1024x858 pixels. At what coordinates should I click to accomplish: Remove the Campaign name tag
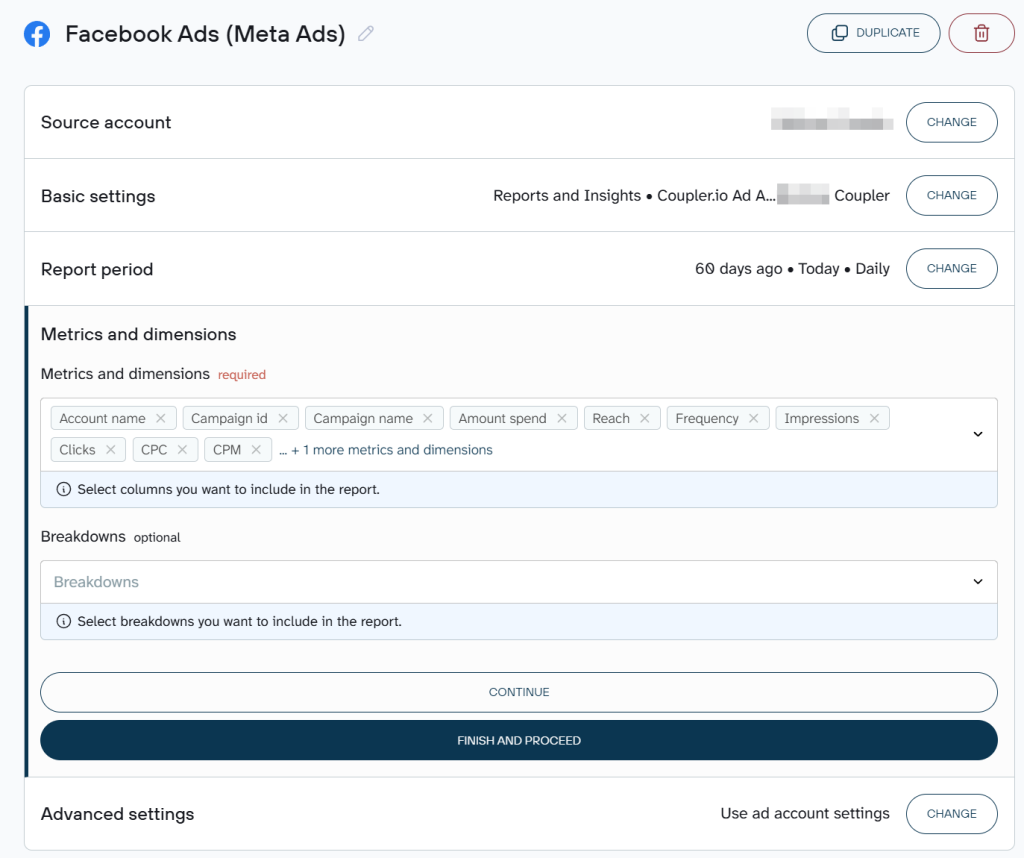click(428, 418)
